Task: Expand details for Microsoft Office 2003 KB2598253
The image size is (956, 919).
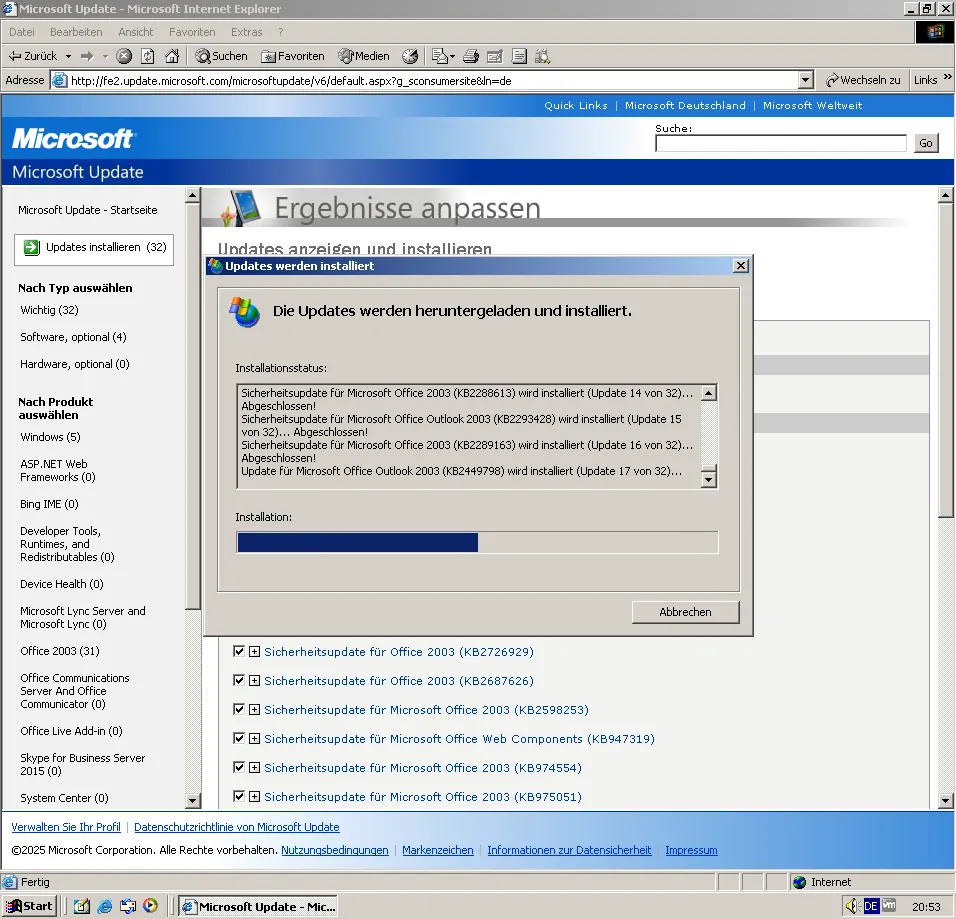Action: click(254, 710)
